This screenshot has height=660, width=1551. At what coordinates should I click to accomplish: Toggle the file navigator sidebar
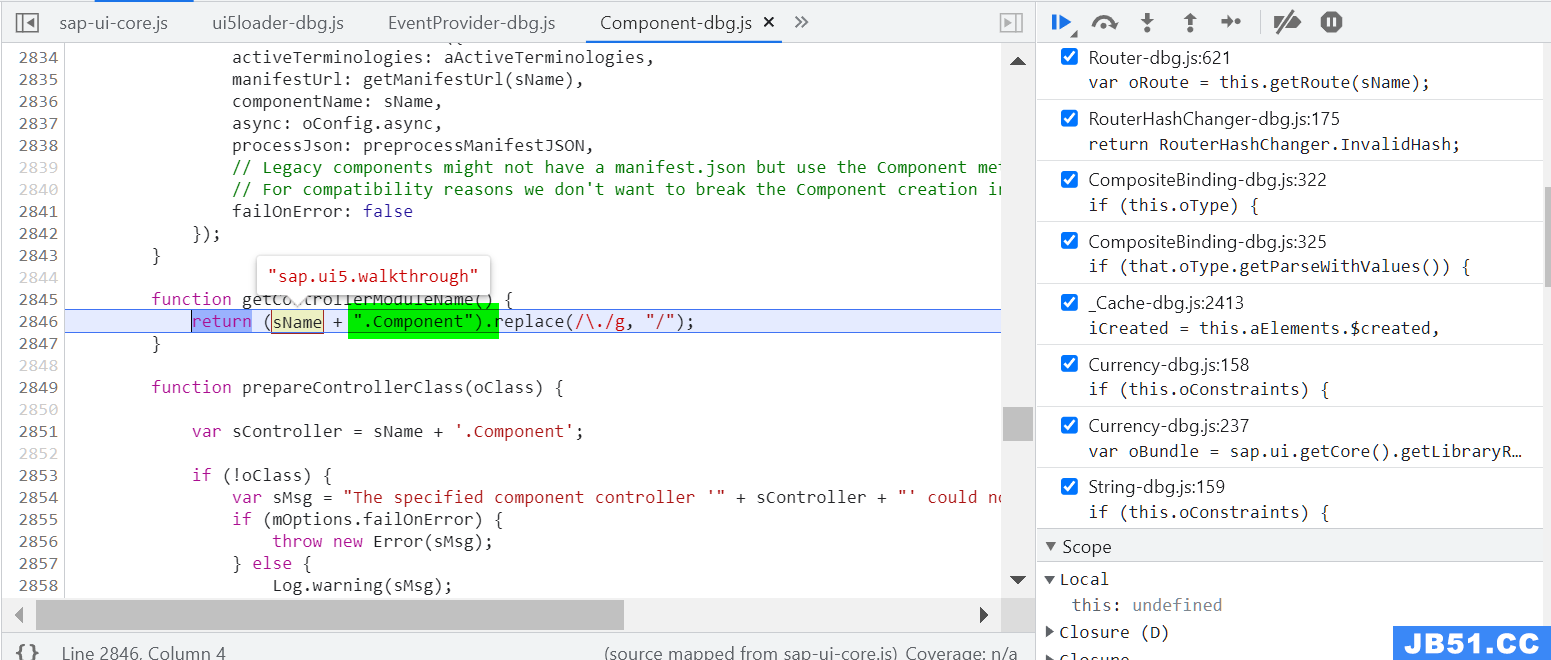(27, 22)
